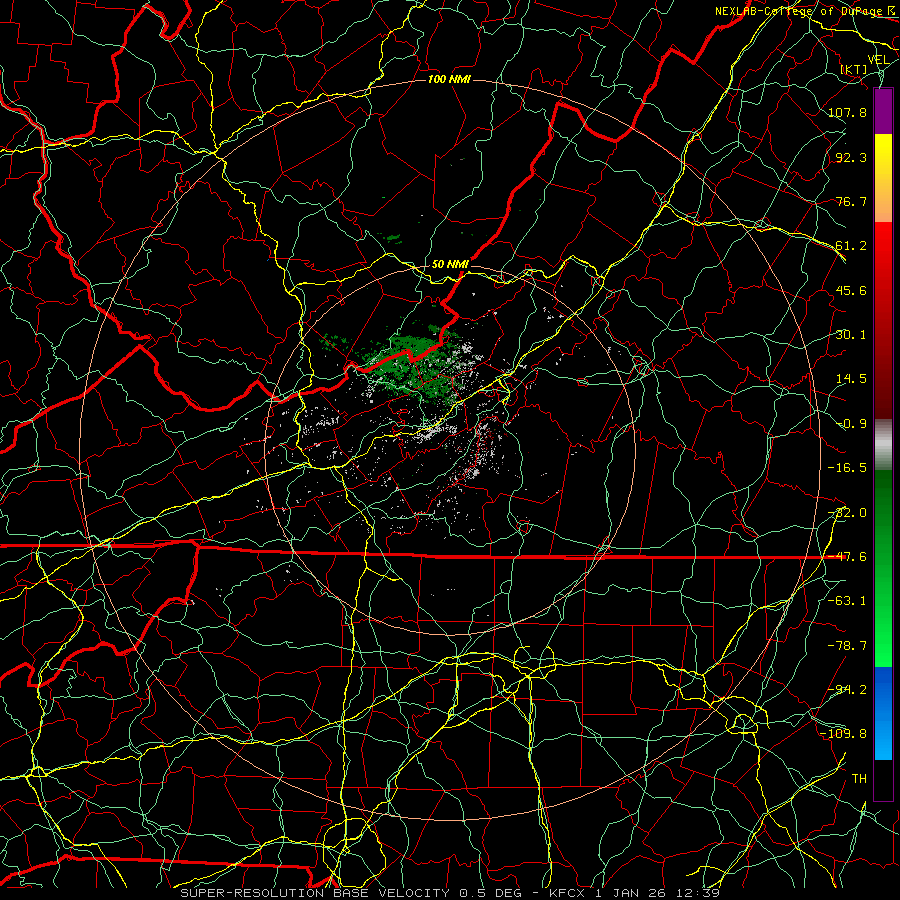Click the small green echo north of 50 NMI label
900x900 pixels.
click(393, 237)
